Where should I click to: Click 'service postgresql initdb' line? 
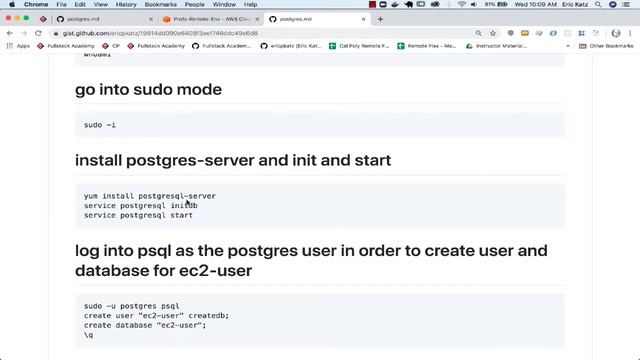point(141,206)
